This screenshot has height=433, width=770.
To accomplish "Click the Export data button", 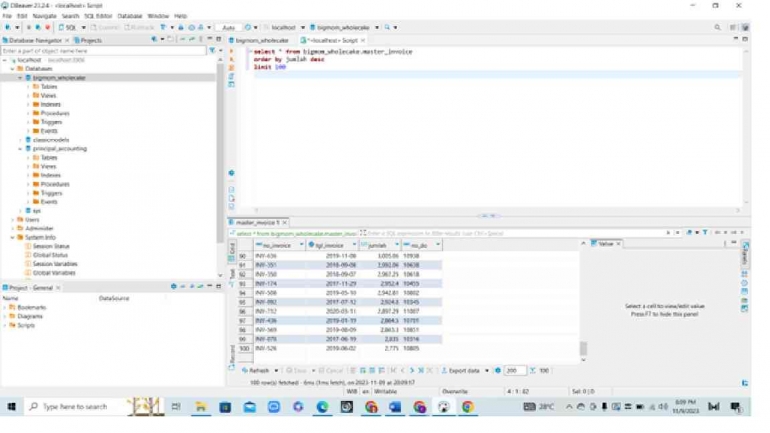I will click(x=460, y=371).
